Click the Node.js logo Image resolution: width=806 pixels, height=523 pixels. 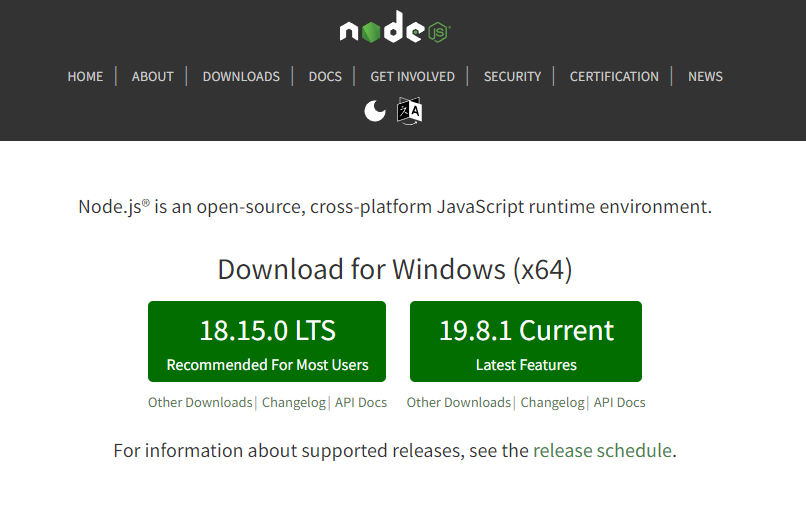[395, 27]
